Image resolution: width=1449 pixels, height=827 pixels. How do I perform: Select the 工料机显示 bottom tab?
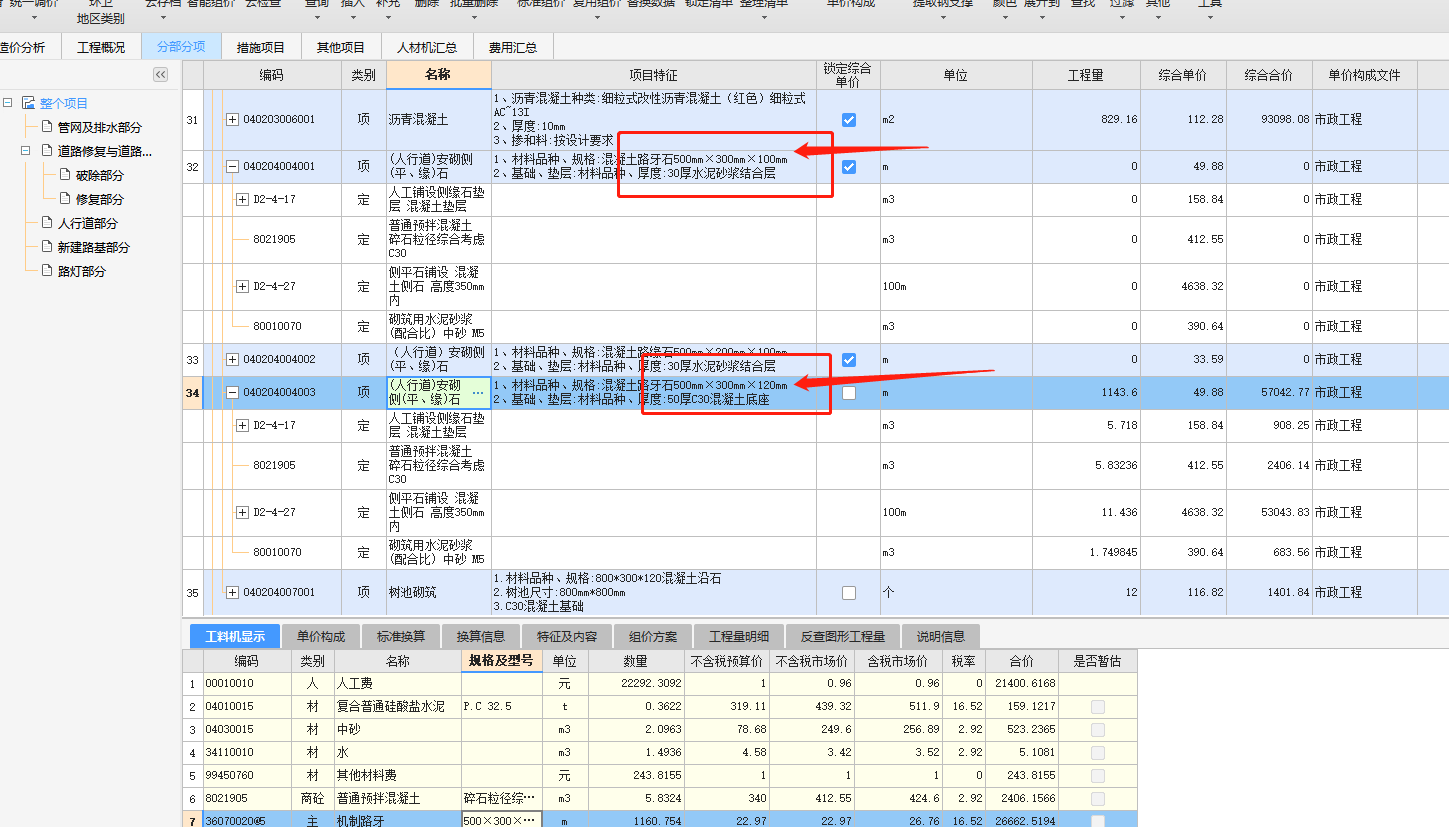click(235, 636)
